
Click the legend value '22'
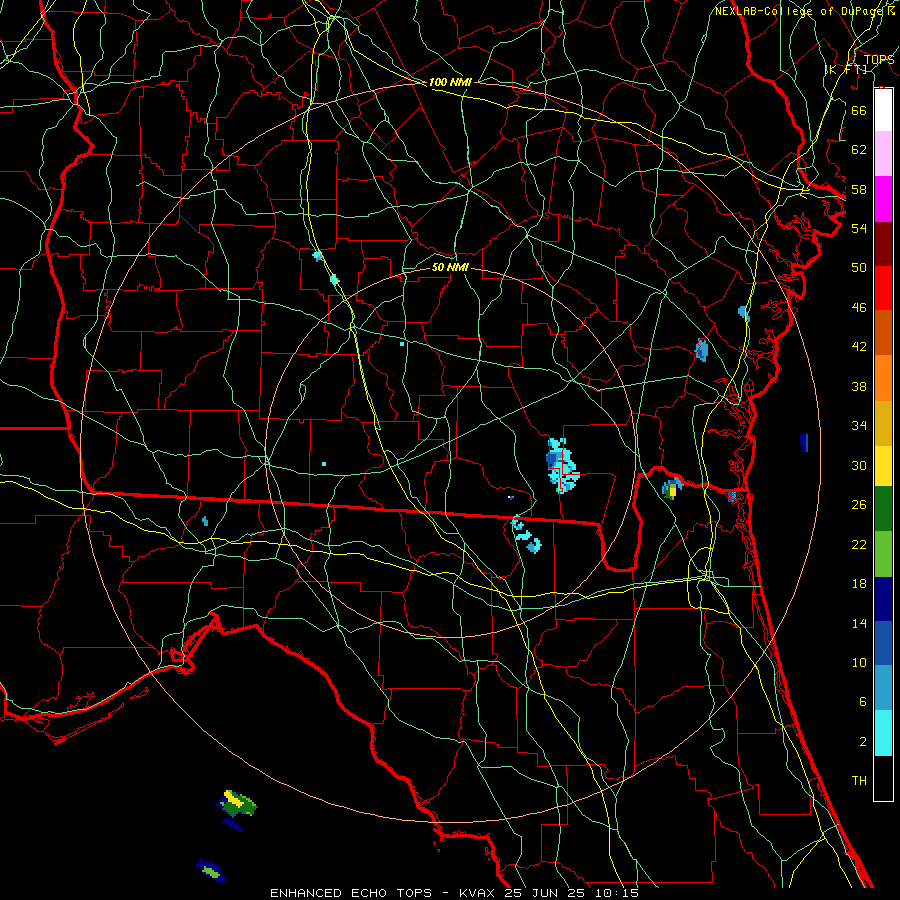click(859, 544)
